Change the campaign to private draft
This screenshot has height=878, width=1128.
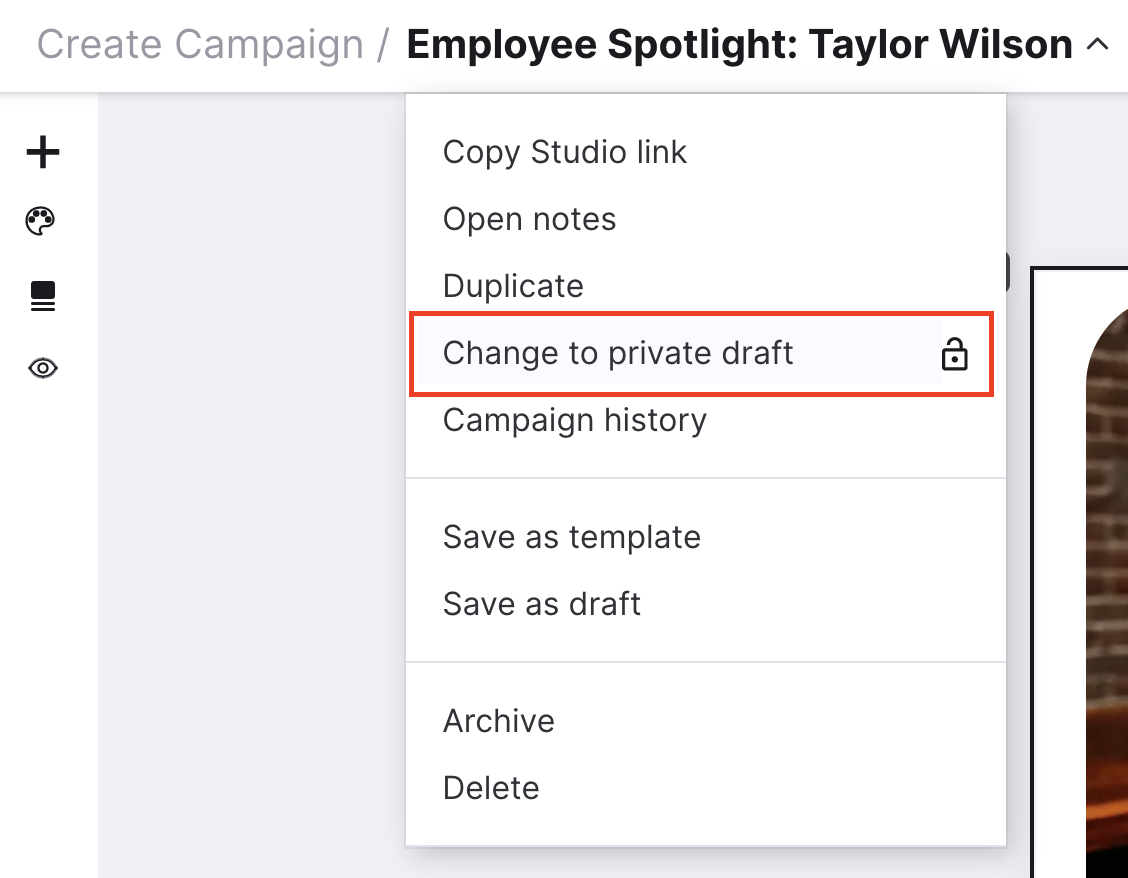pyautogui.click(x=618, y=353)
